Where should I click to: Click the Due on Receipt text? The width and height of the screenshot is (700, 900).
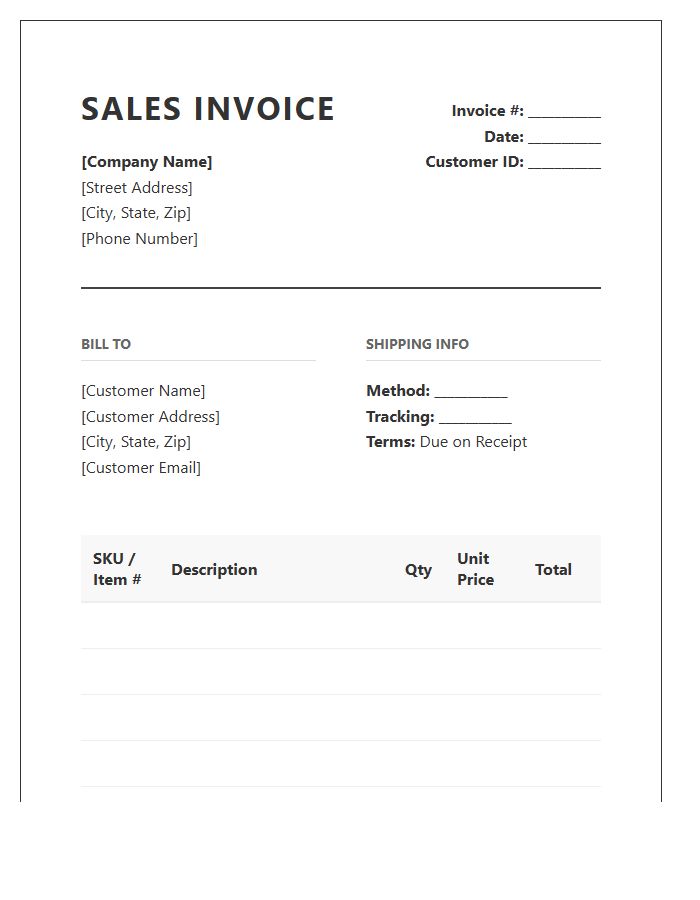[x=473, y=442]
